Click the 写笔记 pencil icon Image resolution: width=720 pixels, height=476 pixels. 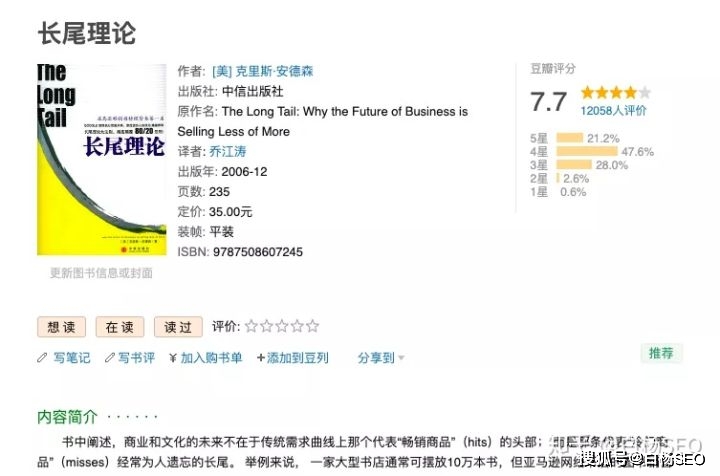(x=42, y=357)
